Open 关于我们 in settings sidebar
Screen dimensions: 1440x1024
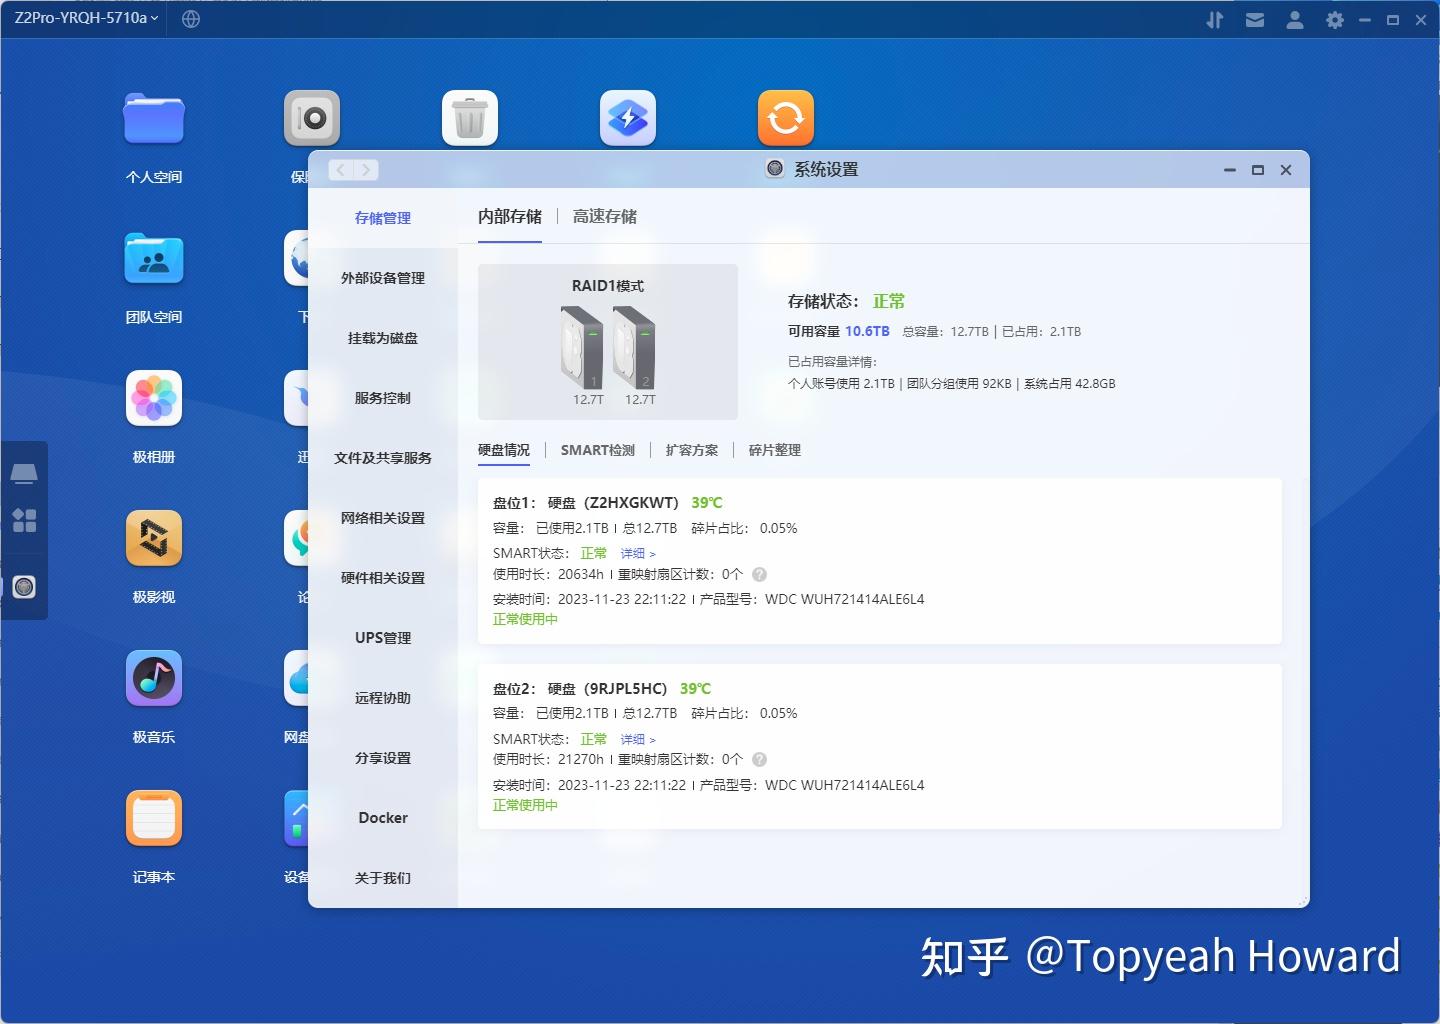[383, 878]
